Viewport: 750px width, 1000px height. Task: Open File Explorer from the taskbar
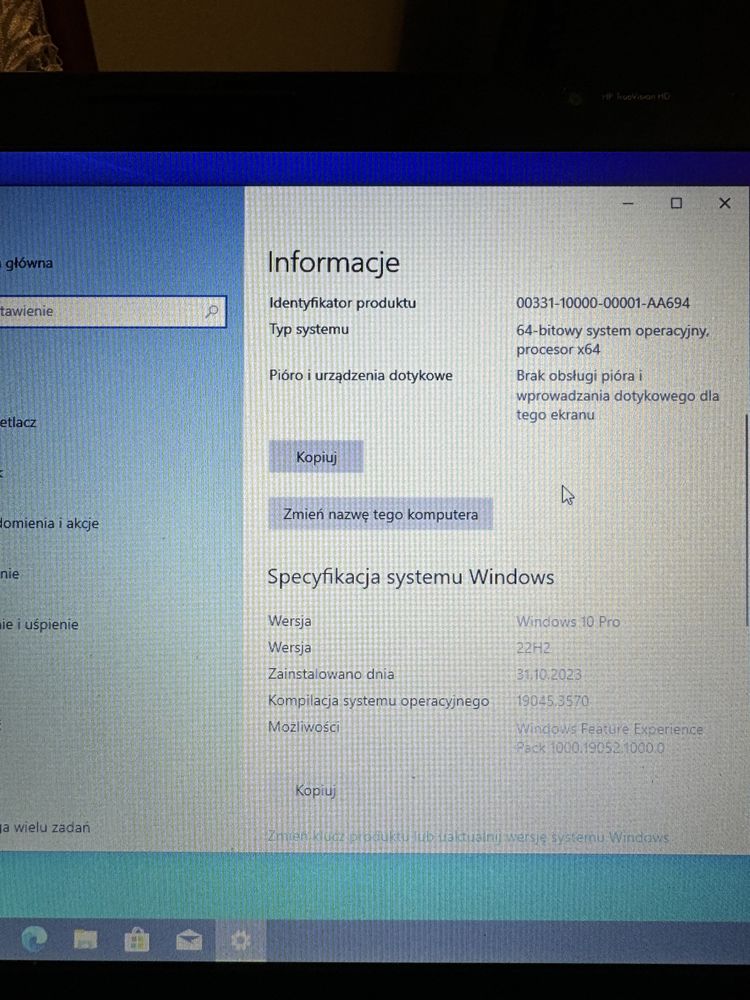[85, 939]
